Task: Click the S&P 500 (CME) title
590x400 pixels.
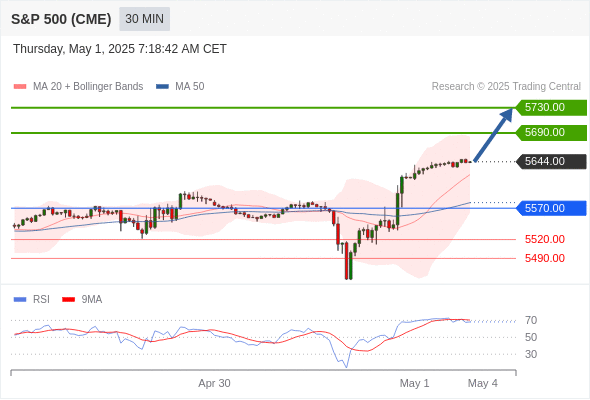Action: click(x=61, y=19)
